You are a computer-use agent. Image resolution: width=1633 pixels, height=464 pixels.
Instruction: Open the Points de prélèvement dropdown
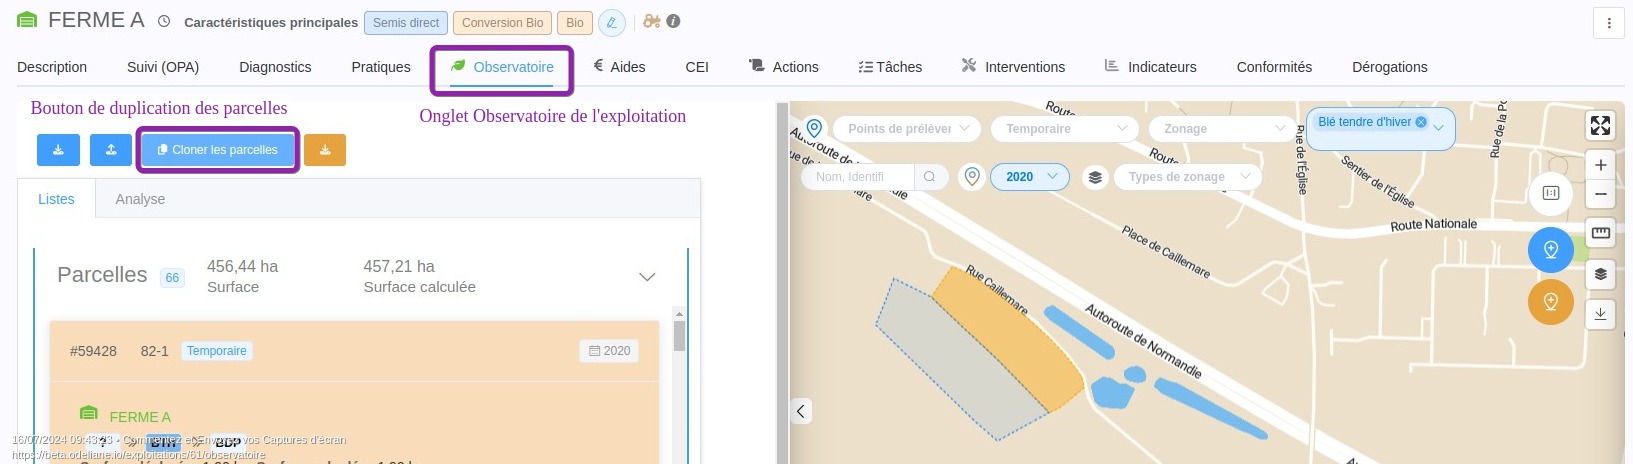[x=908, y=129]
